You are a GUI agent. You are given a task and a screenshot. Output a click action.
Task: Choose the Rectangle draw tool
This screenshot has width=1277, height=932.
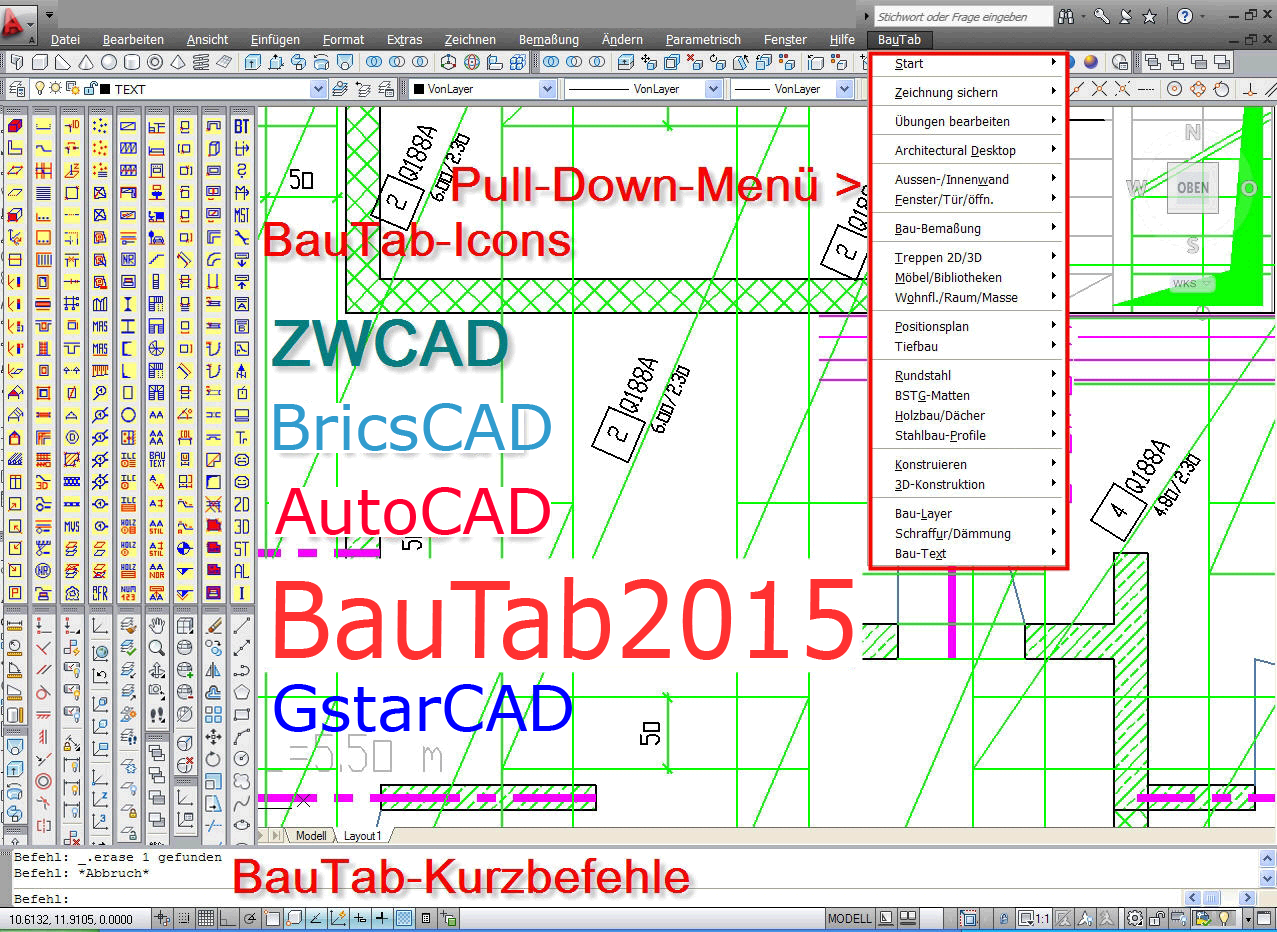242,713
